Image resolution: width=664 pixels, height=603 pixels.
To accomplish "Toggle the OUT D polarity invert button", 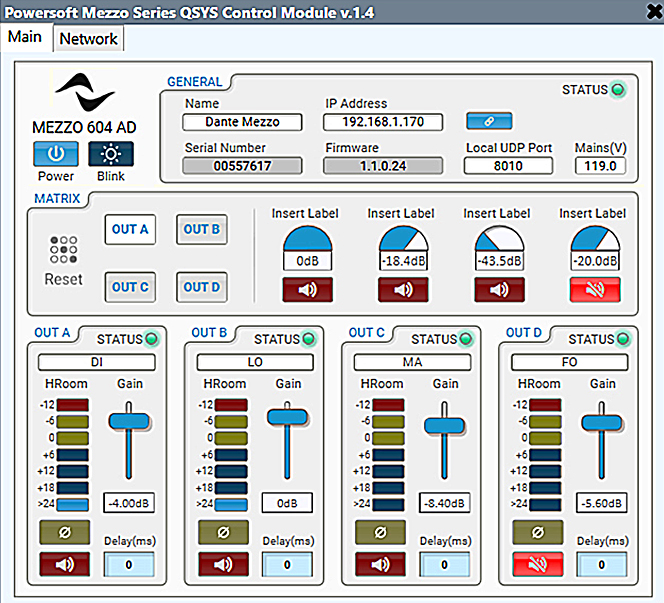I will (538, 532).
